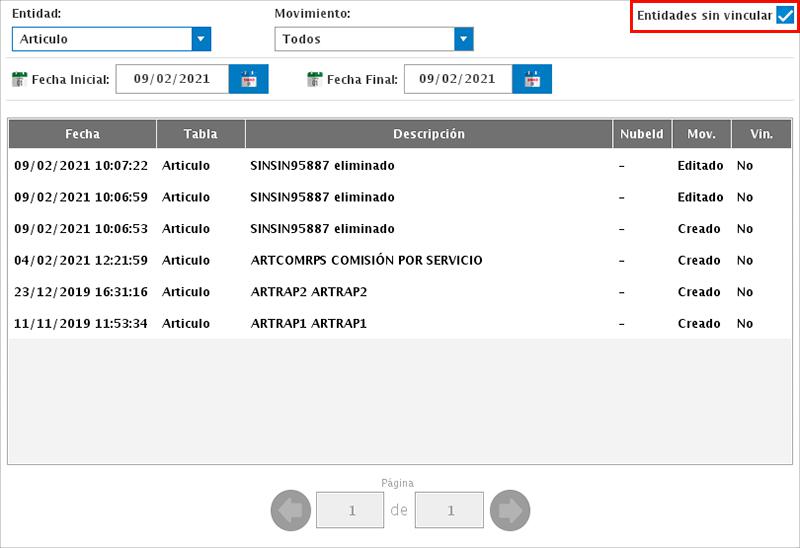
Task: Click calendar icon beside Fecha Inicial label
Action: tap(19, 79)
